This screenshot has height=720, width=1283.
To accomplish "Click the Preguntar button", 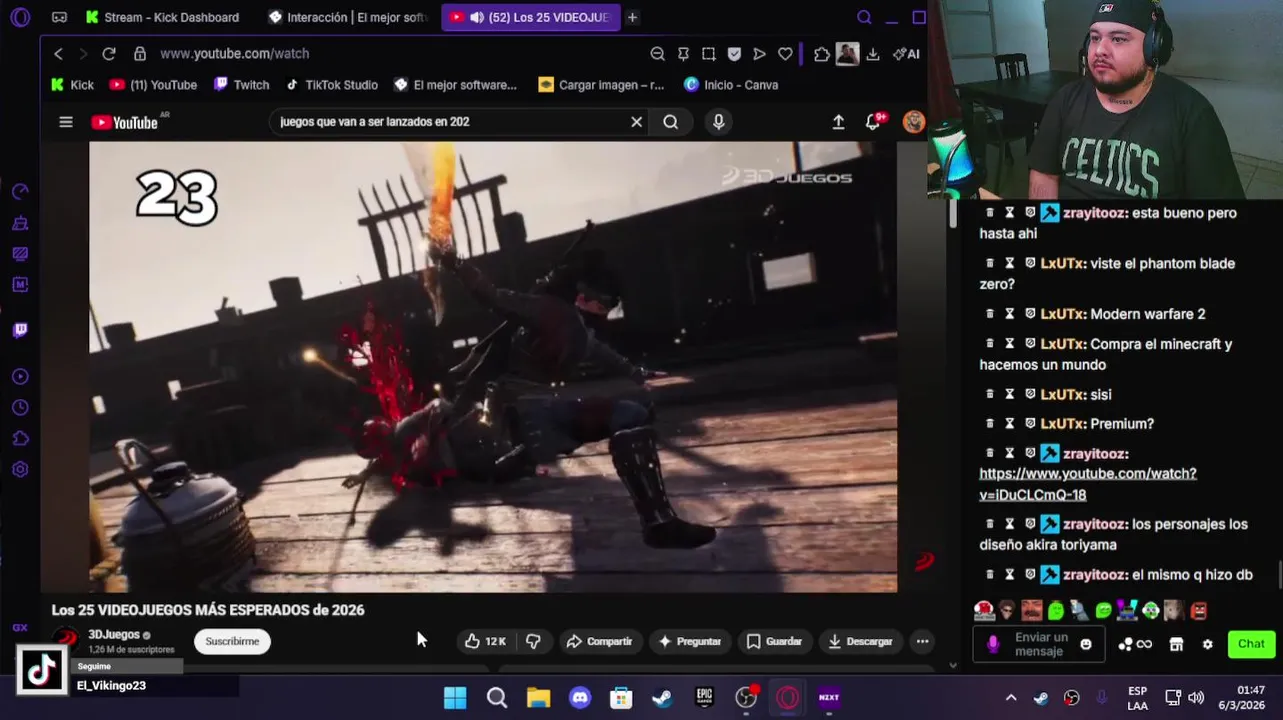I will point(690,641).
